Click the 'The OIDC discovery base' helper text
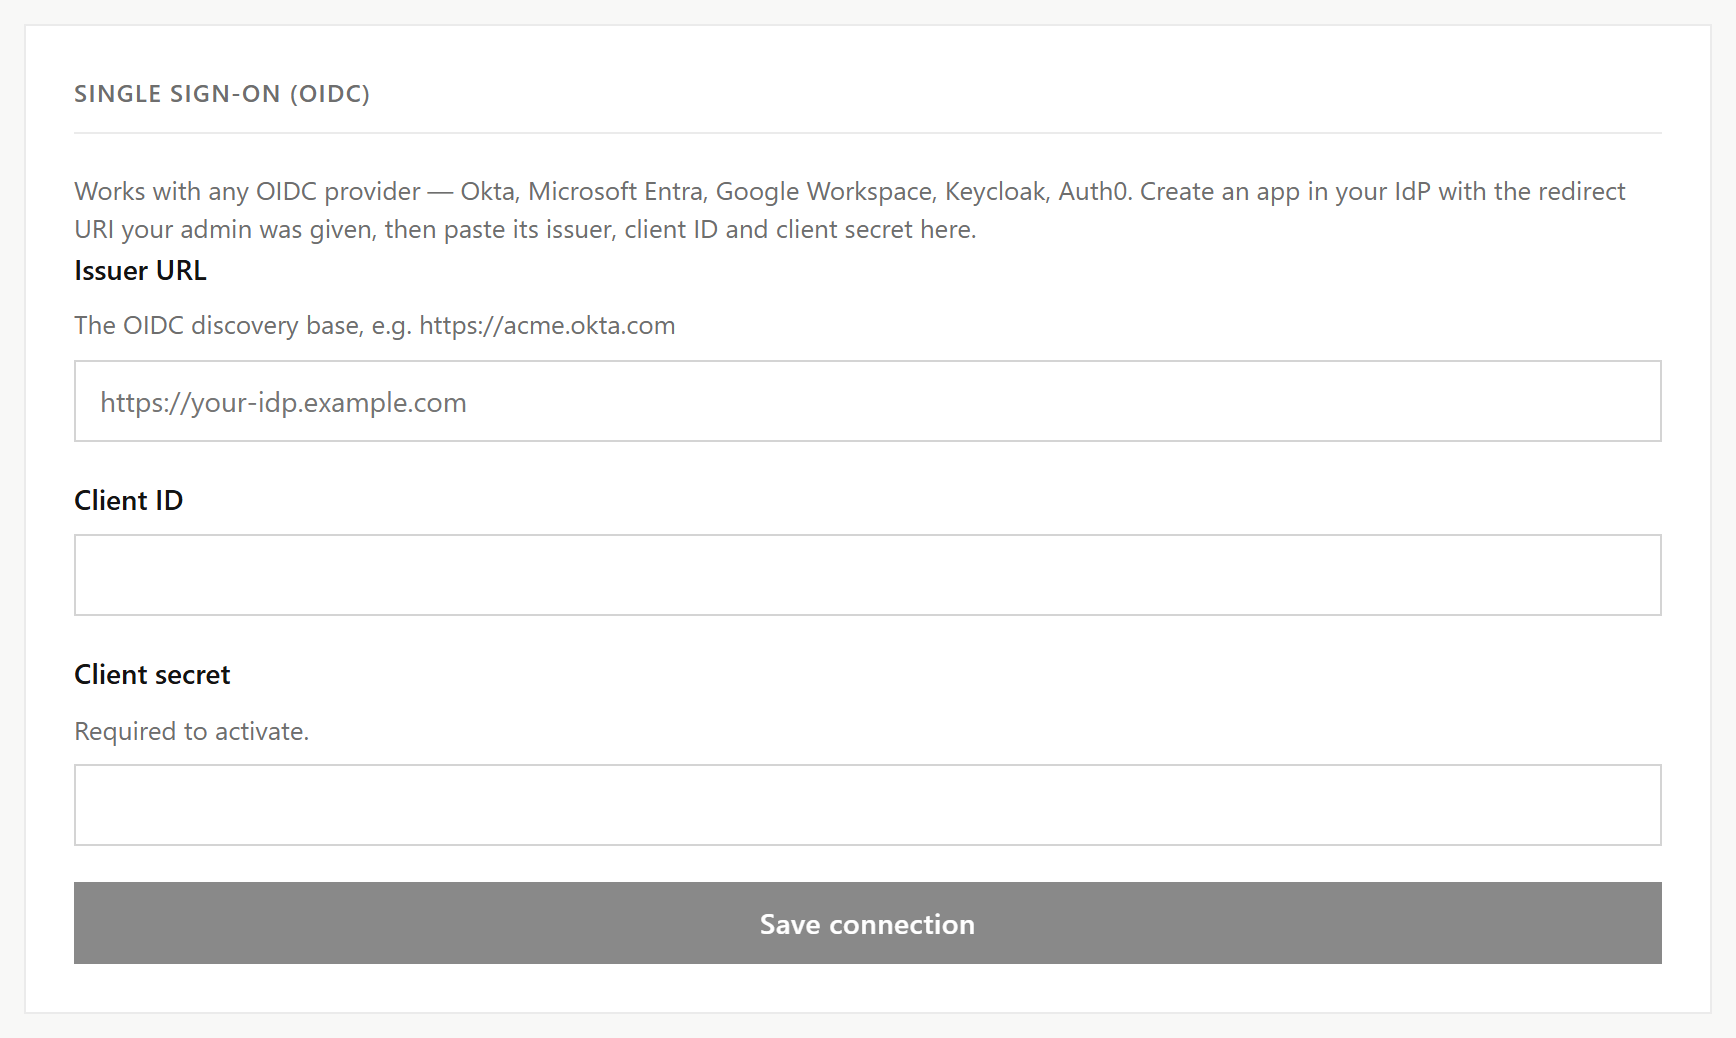1736x1038 pixels. (x=218, y=326)
